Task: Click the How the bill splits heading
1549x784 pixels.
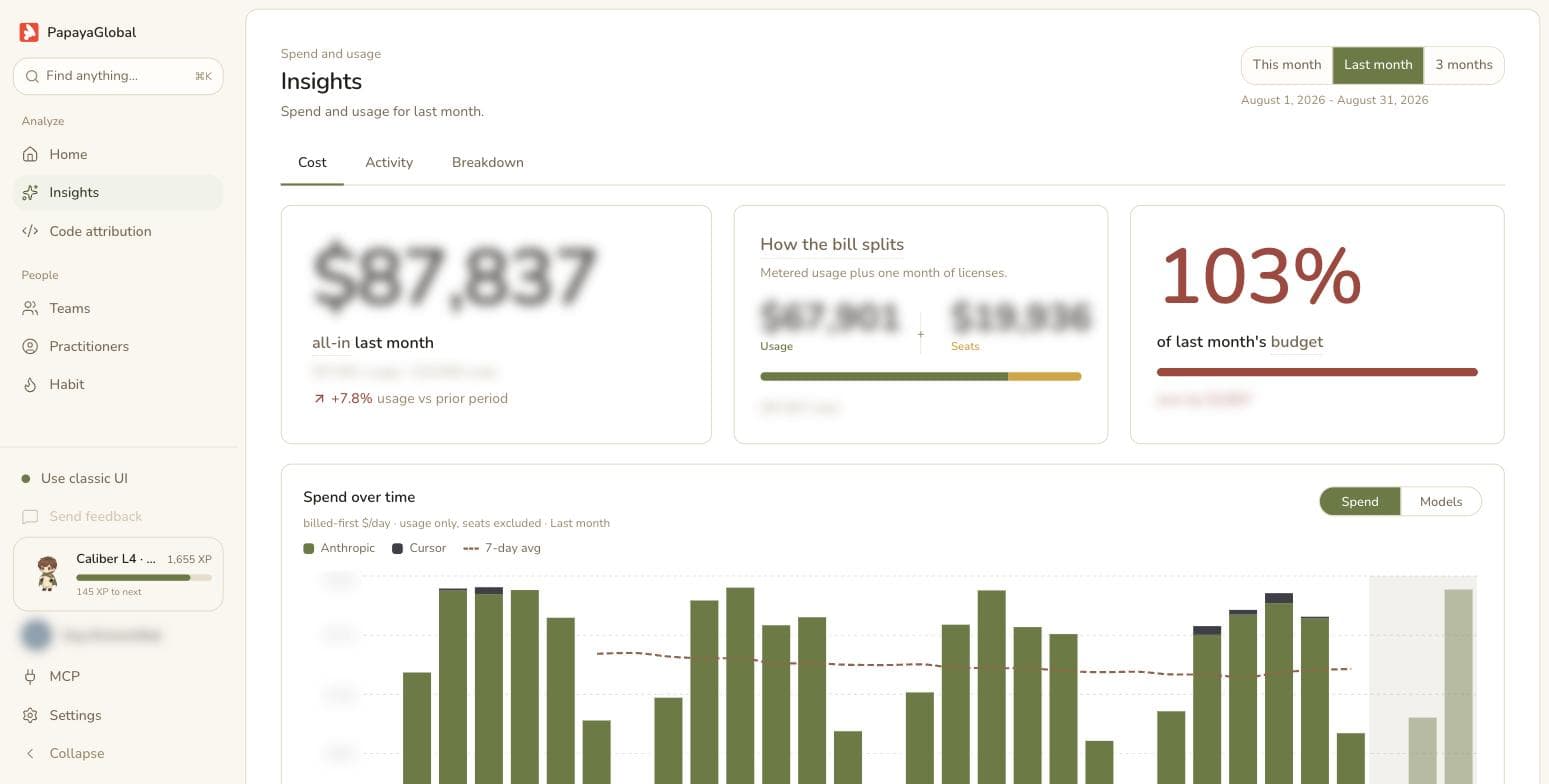Action: point(832,244)
